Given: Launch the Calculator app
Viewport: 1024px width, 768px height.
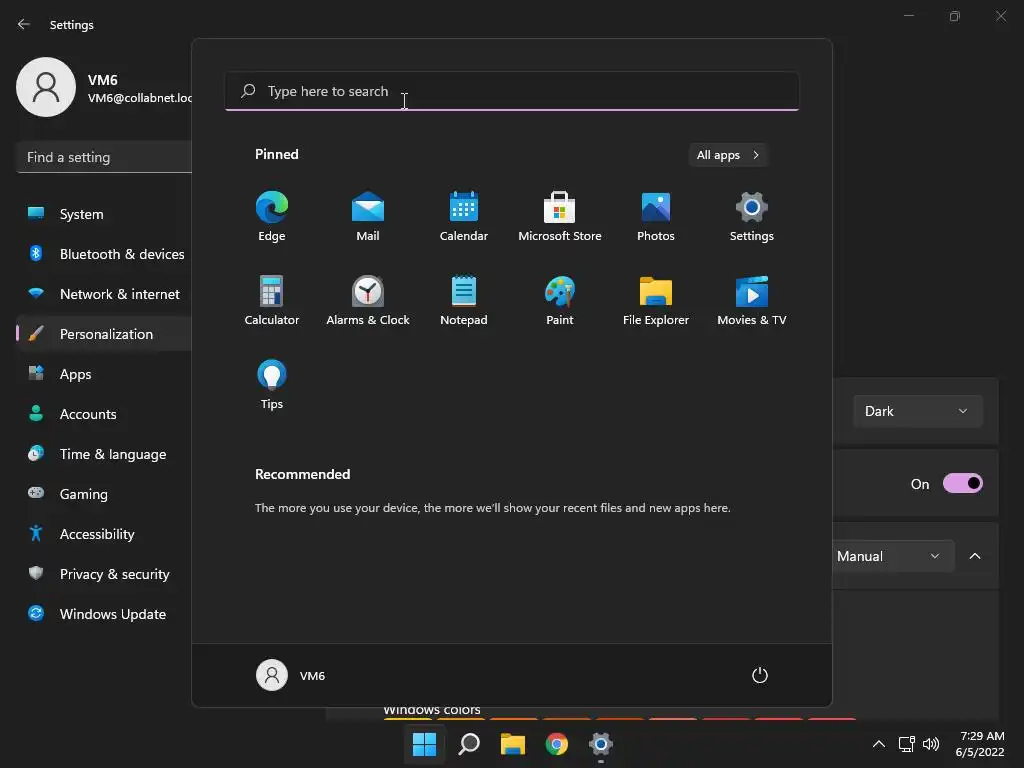Looking at the screenshot, I should coord(272,300).
